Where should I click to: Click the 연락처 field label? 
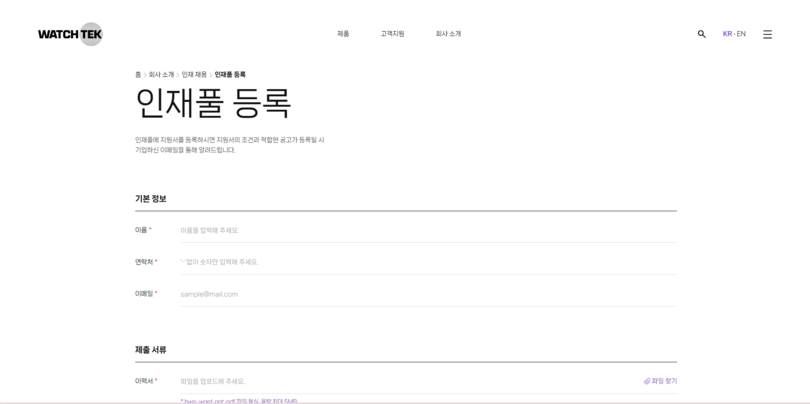point(146,262)
